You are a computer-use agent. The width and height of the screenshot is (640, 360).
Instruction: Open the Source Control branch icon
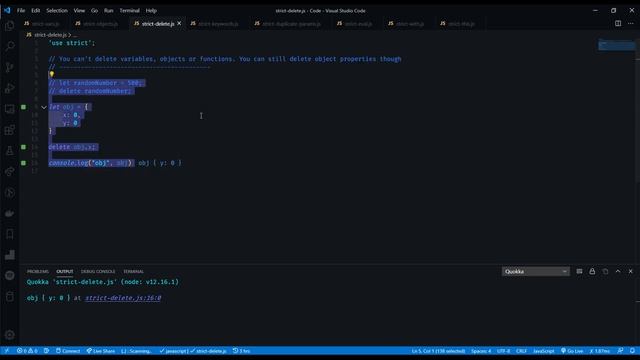(9, 67)
